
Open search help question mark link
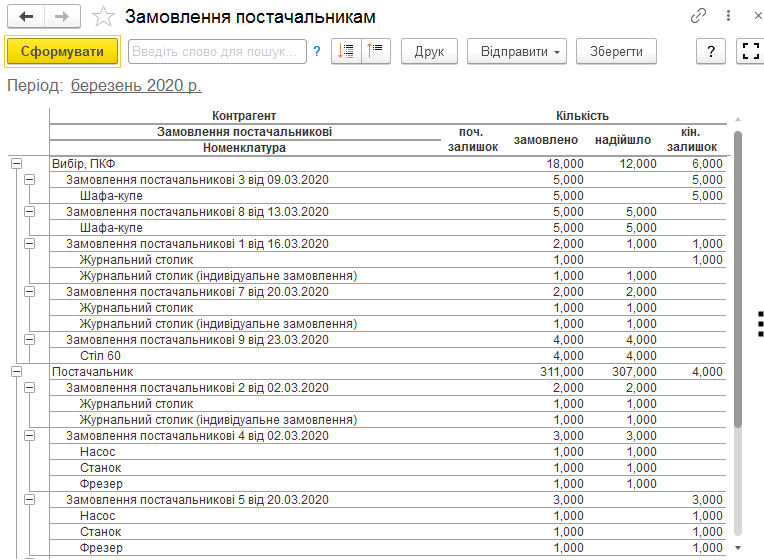317,51
